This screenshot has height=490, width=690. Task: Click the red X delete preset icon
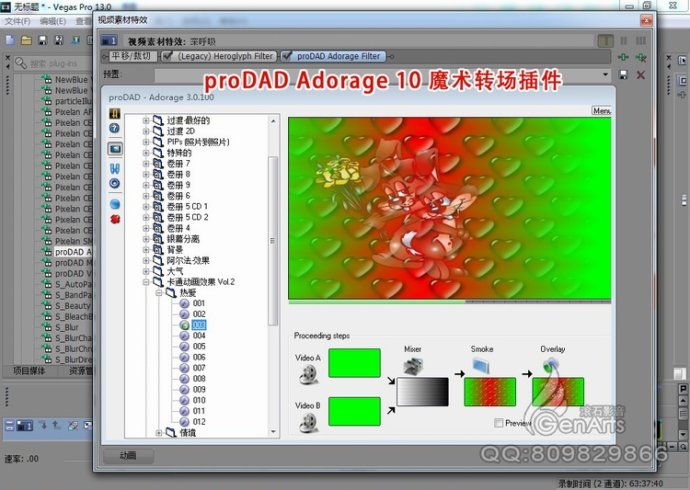point(640,75)
